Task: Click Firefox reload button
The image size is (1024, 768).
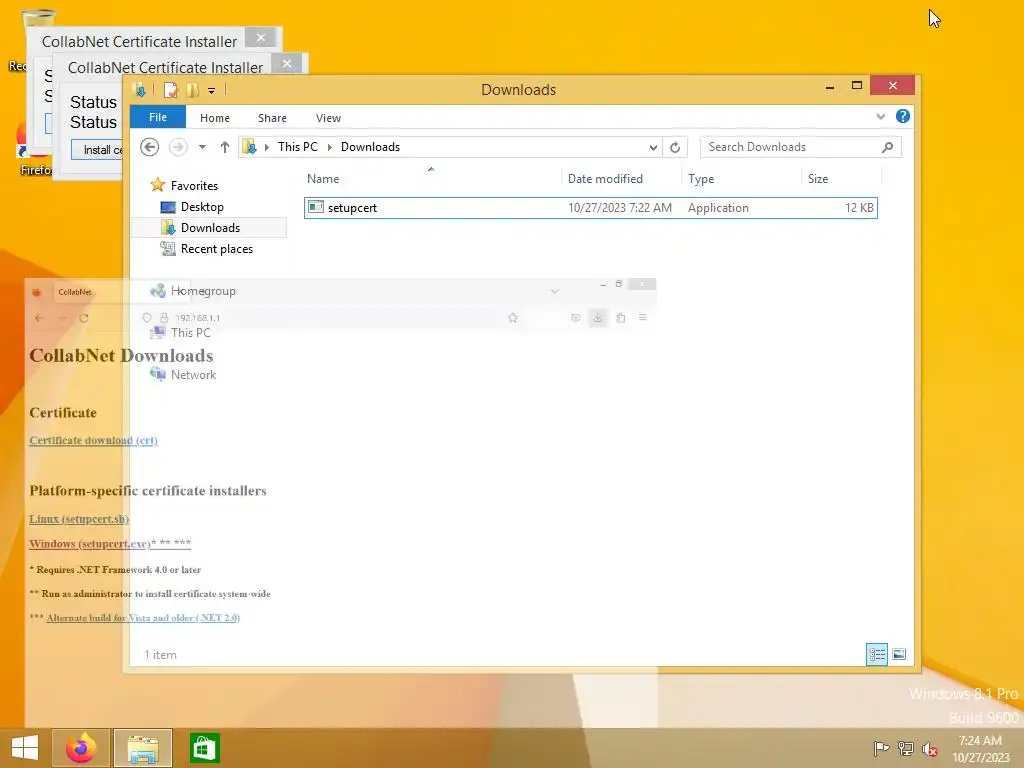Action: point(84,318)
